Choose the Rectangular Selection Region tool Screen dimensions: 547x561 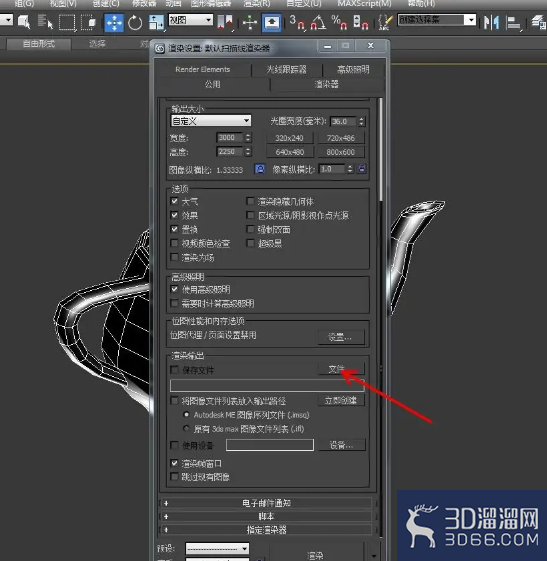point(67,22)
